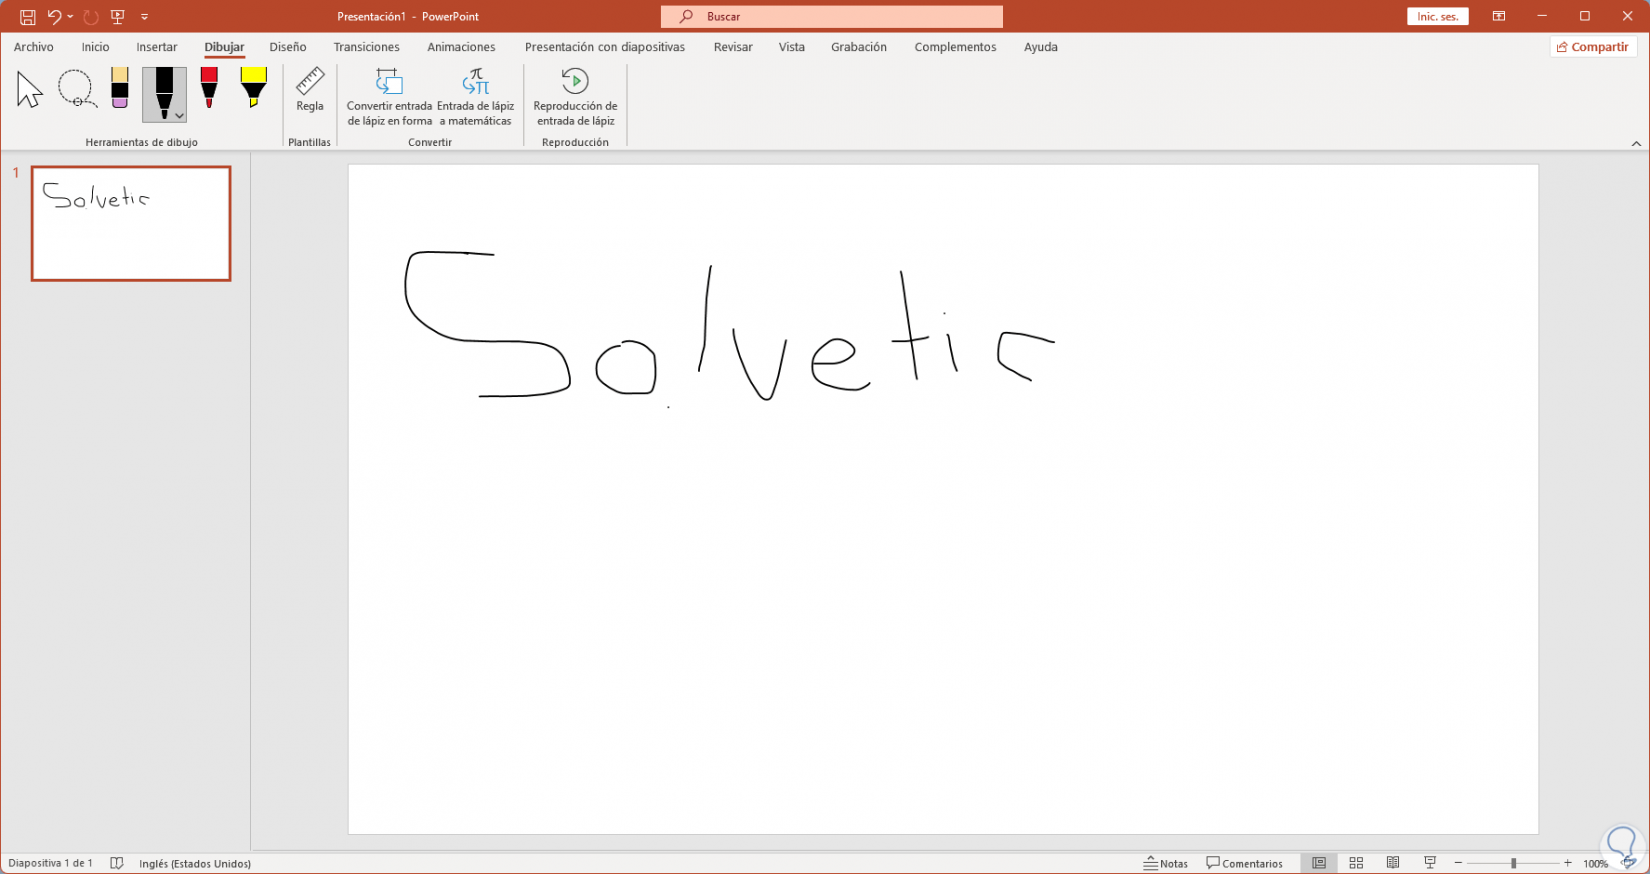The height and width of the screenshot is (874, 1650).
Task: Click the Compartir share button
Action: (1593, 47)
